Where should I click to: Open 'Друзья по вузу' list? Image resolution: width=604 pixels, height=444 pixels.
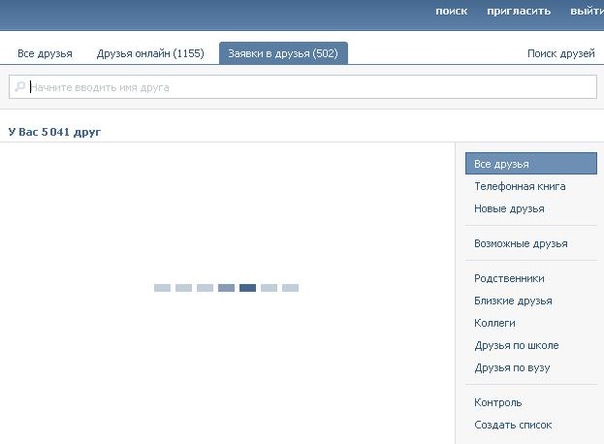tap(512, 367)
